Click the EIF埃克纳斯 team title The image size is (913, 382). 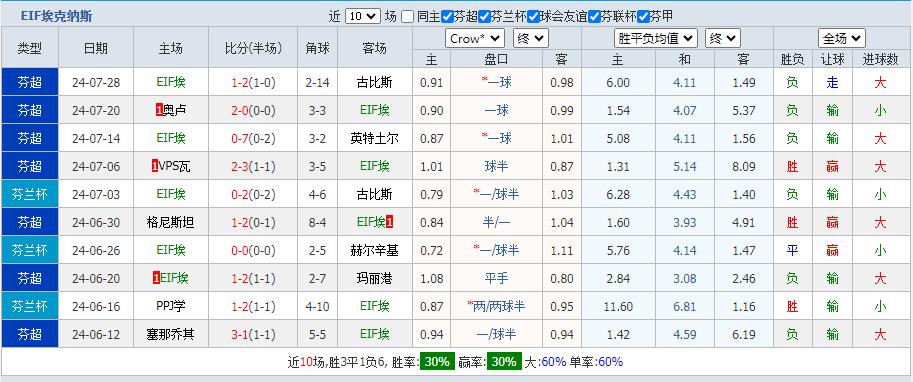[x=56, y=16]
